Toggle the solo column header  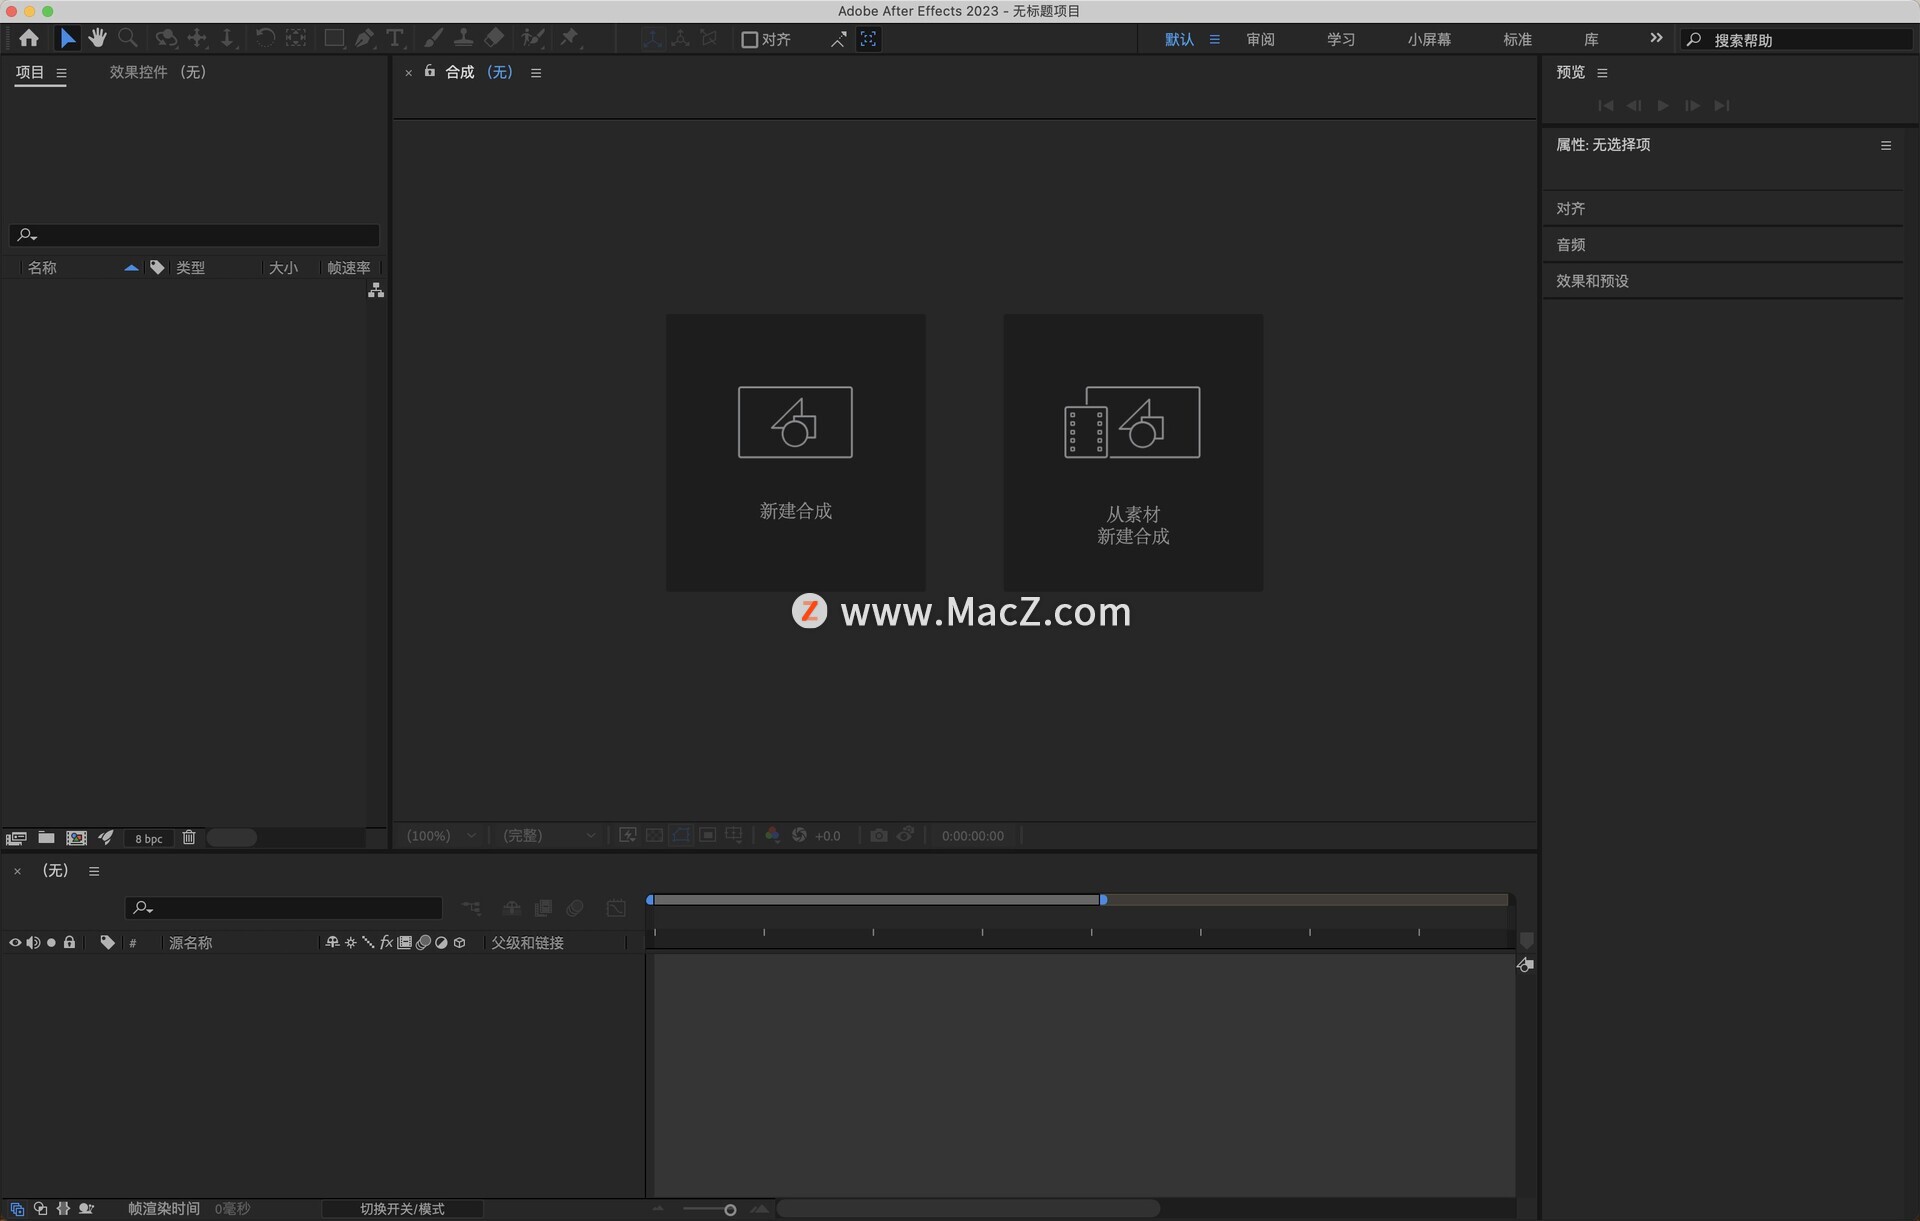pyautogui.click(x=51, y=942)
